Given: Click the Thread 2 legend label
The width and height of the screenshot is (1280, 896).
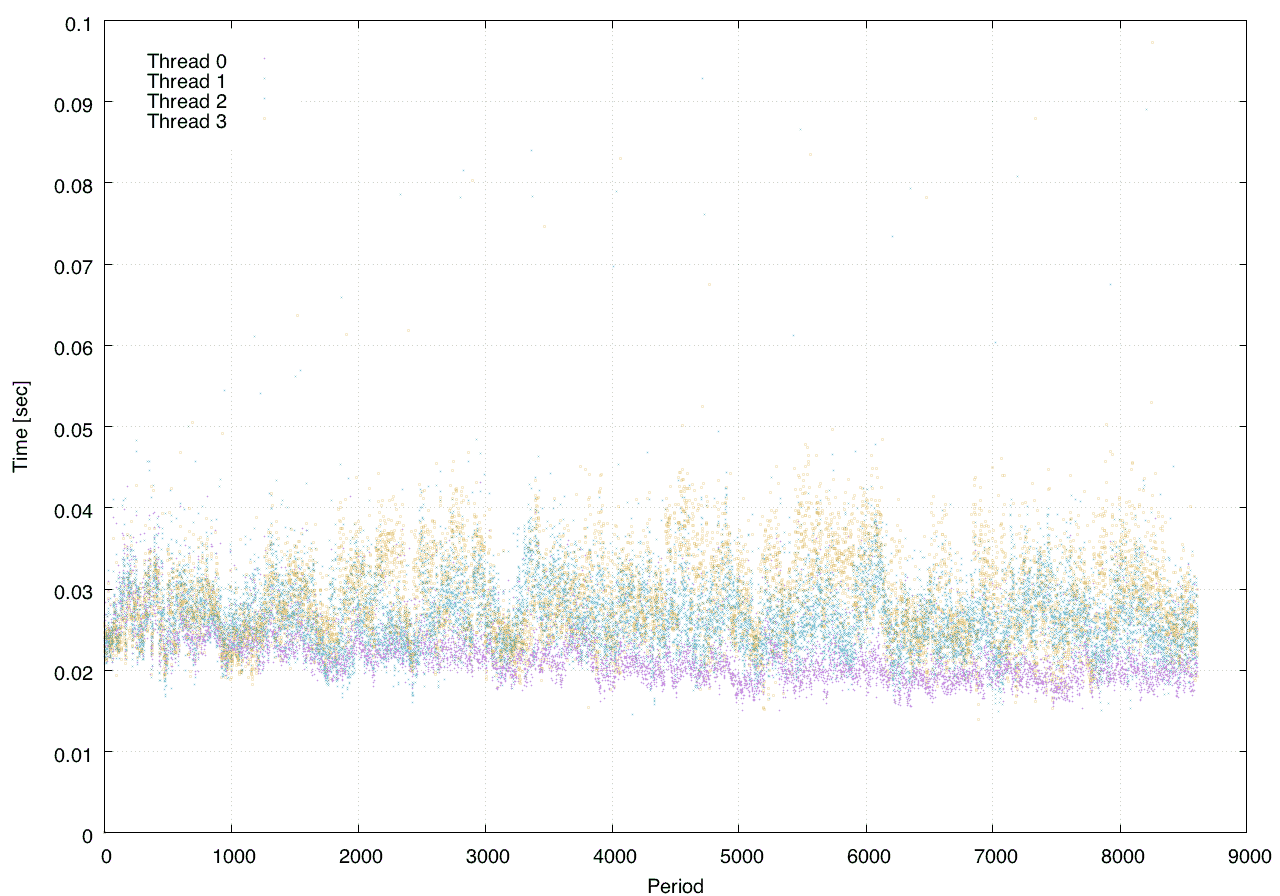Looking at the screenshot, I should click(x=187, y=102).
